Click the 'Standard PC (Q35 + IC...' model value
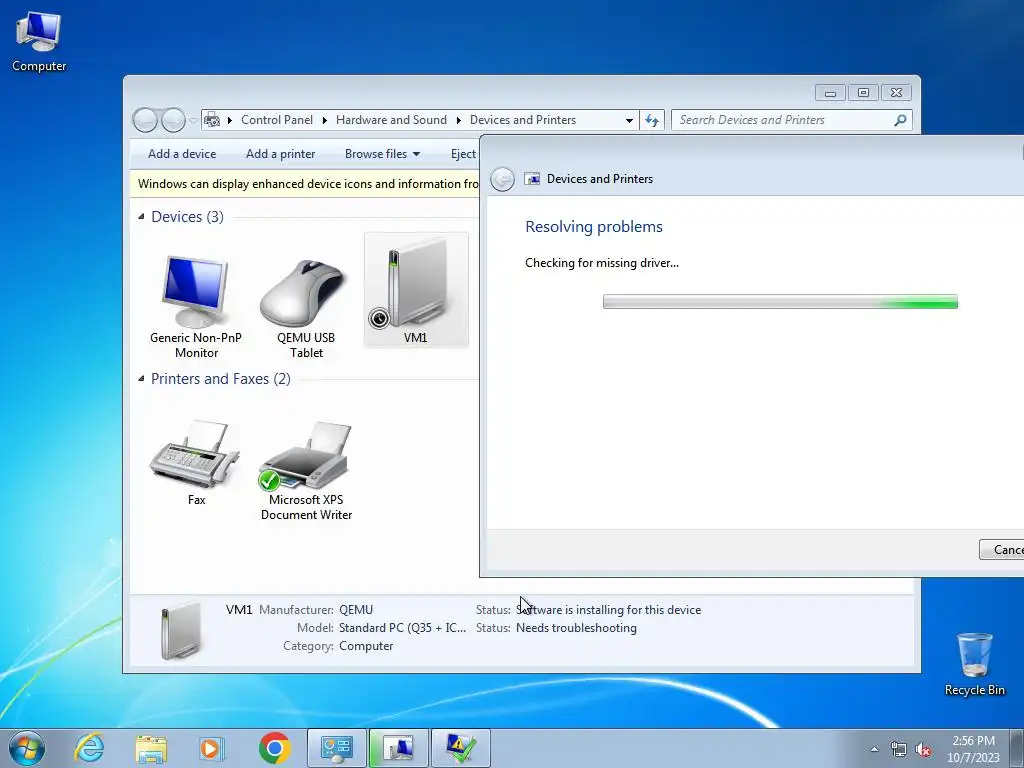 [402, 628]
